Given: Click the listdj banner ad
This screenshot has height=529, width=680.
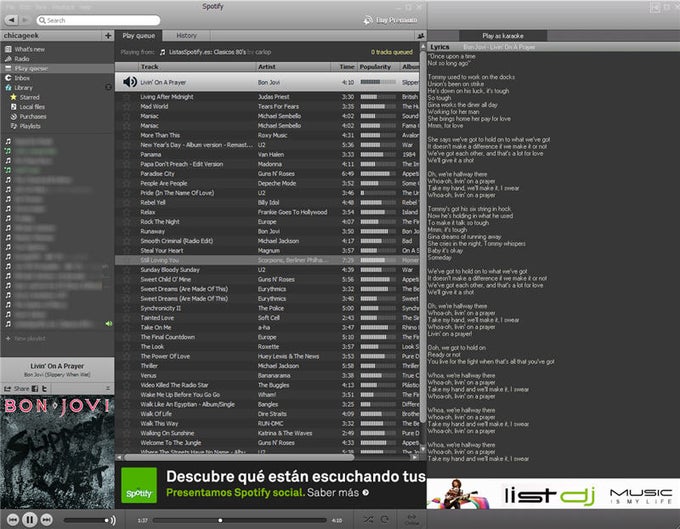Looking at the screenshot, I should 553,493.
